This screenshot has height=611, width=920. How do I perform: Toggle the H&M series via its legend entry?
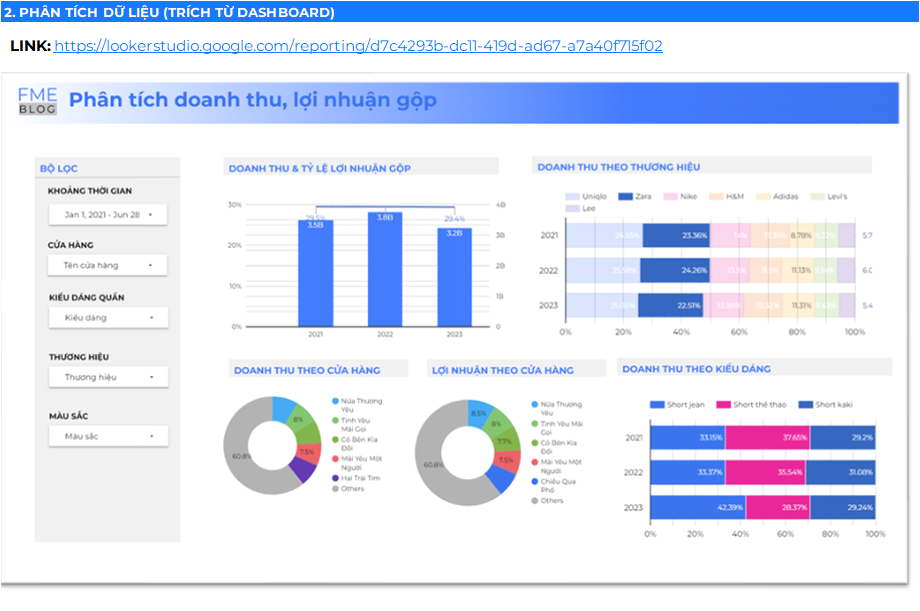715,196
